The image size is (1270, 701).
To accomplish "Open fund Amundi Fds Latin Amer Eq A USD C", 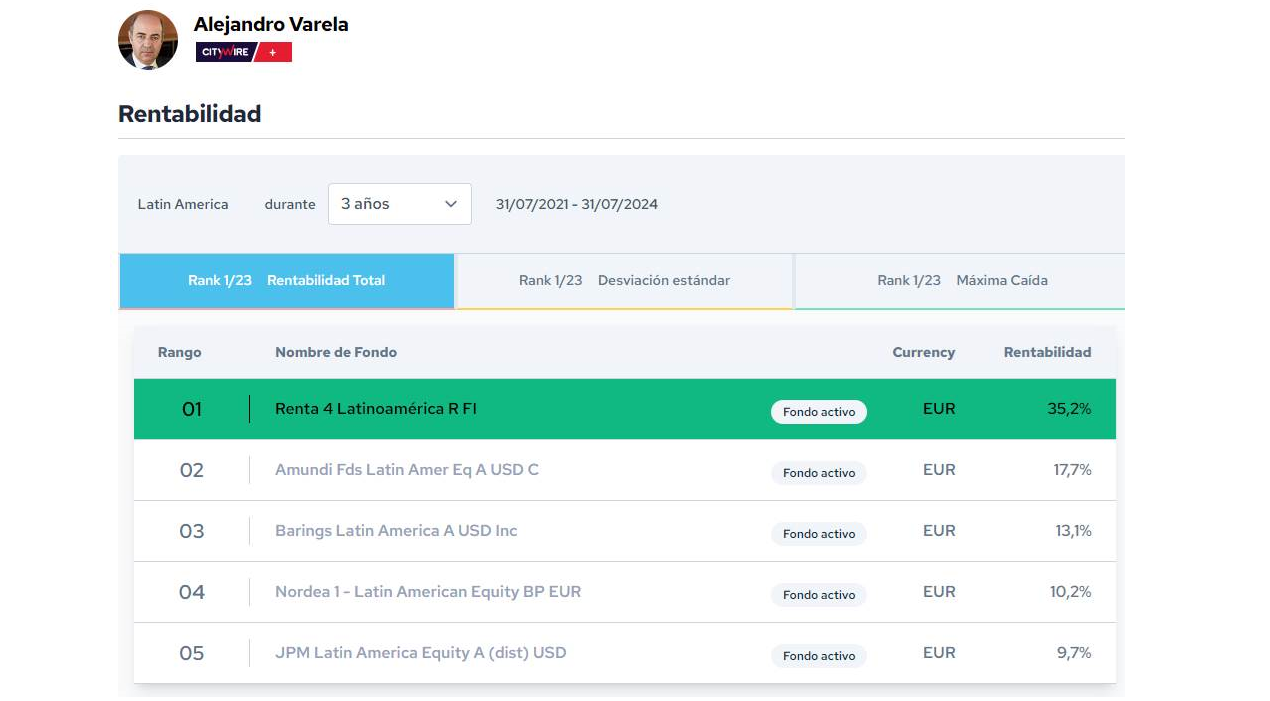I will (407, 470).
